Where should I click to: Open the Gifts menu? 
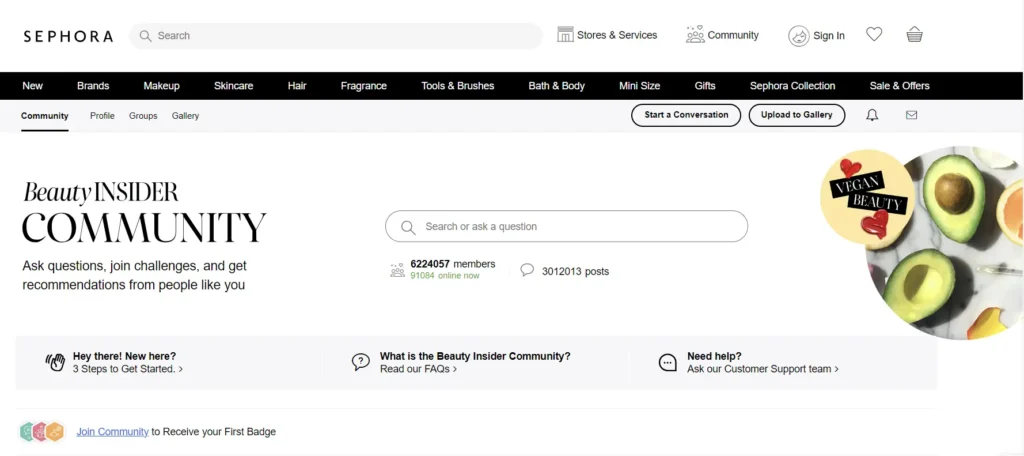705,86
